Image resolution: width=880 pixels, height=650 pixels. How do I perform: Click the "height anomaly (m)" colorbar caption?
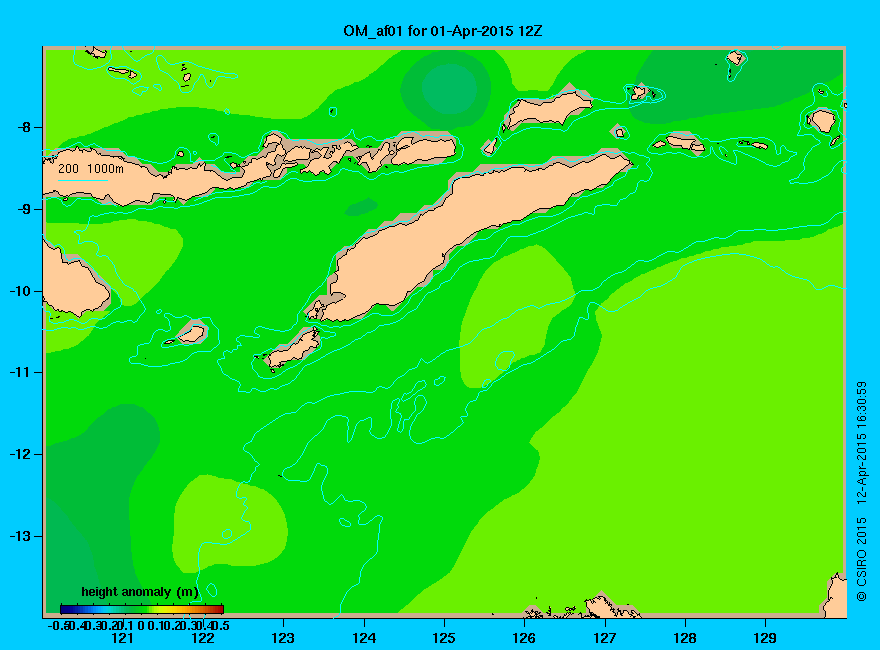coord(140,592)
